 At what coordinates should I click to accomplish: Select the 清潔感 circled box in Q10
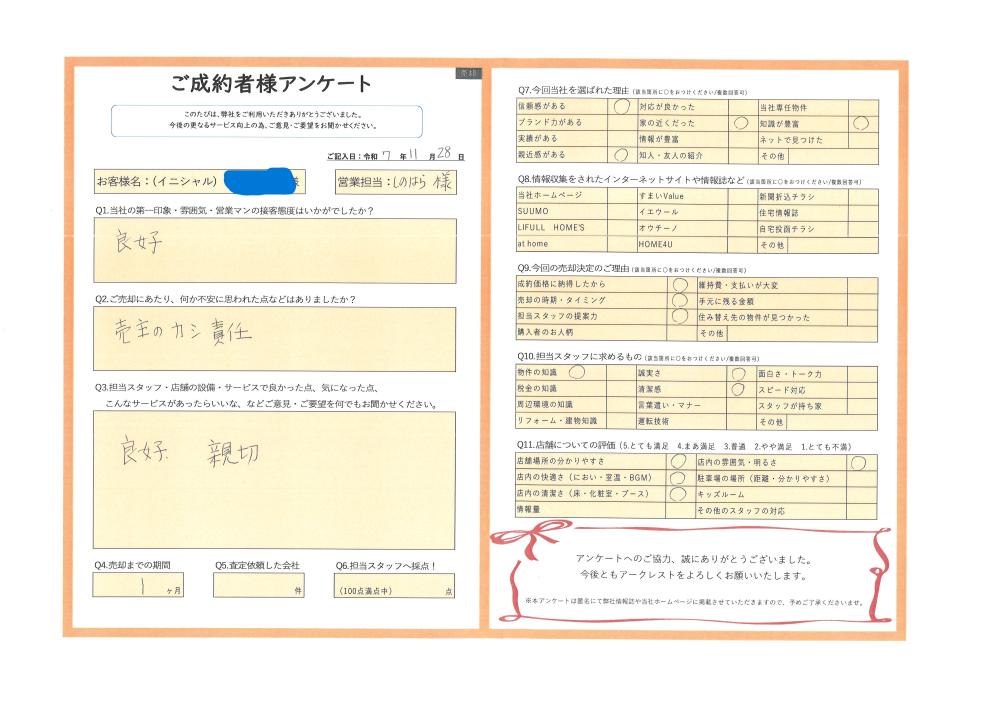739,389
